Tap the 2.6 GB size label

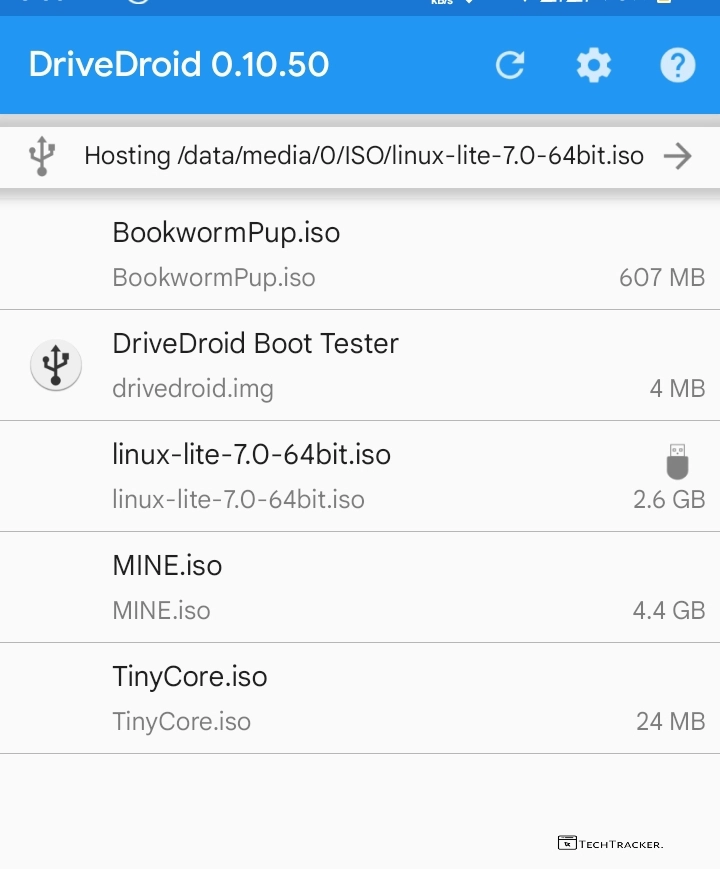click(668, 499)
